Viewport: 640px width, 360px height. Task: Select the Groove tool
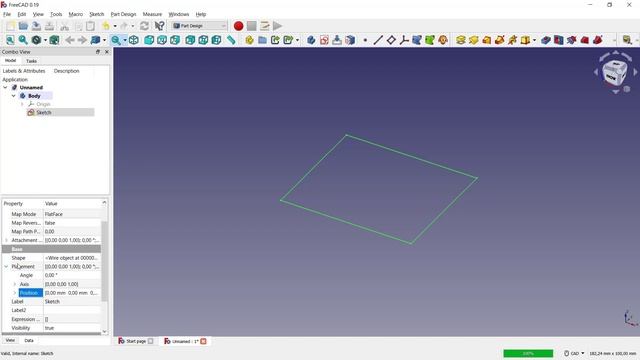tap(572, 40)
